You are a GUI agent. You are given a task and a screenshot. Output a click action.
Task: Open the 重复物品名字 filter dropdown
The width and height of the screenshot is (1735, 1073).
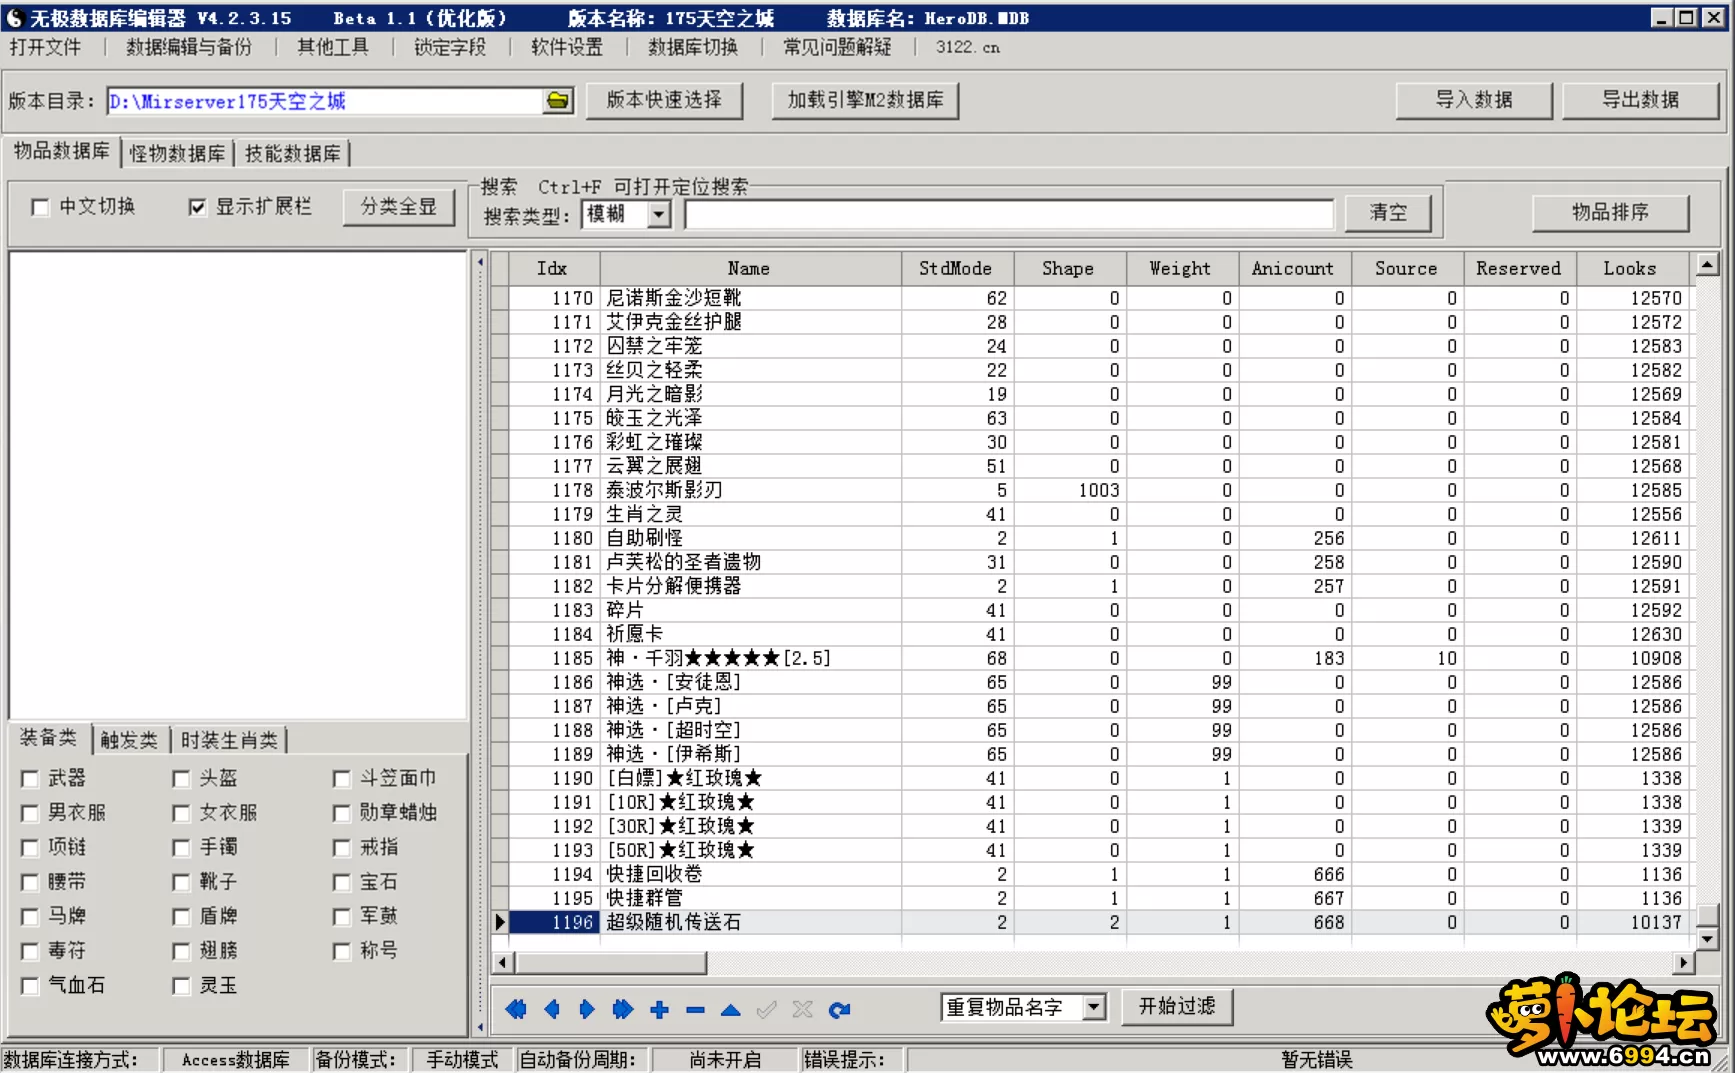pyautogui.click(x=1095, y=1007)
